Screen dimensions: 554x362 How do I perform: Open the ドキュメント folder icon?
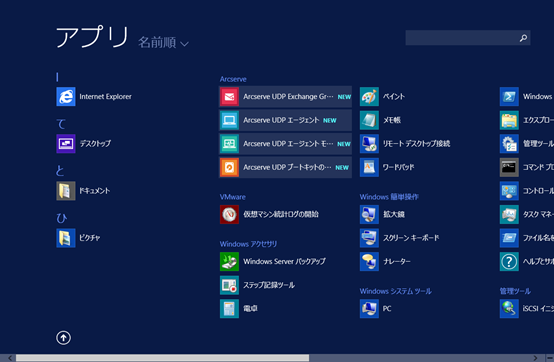[66, 191]
